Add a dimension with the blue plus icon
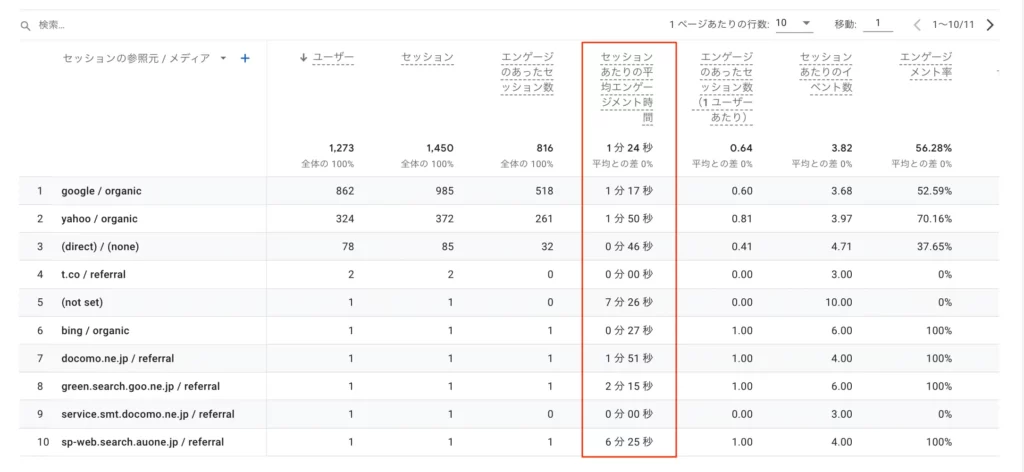1024x472 pixels. 245,58
